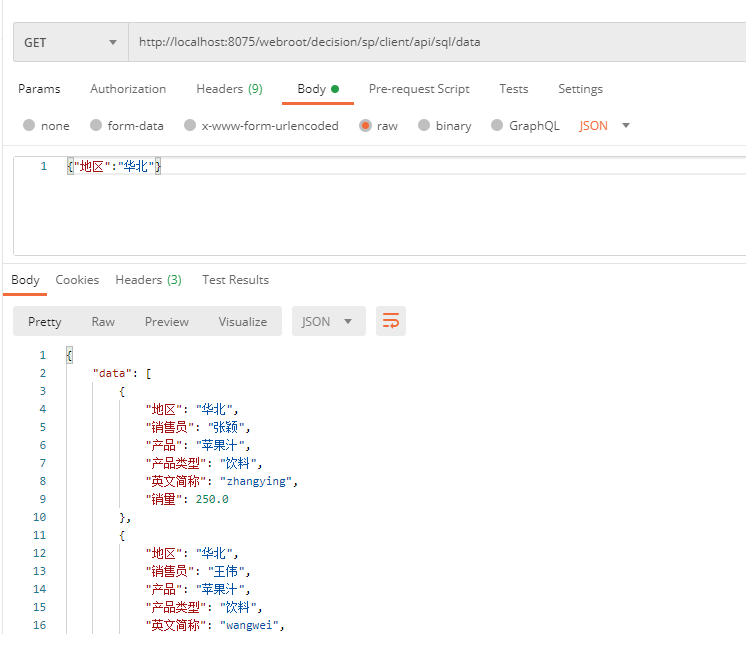Click the request URL input field
Viewport: 746px width, 666px height.
coord(437,42)
